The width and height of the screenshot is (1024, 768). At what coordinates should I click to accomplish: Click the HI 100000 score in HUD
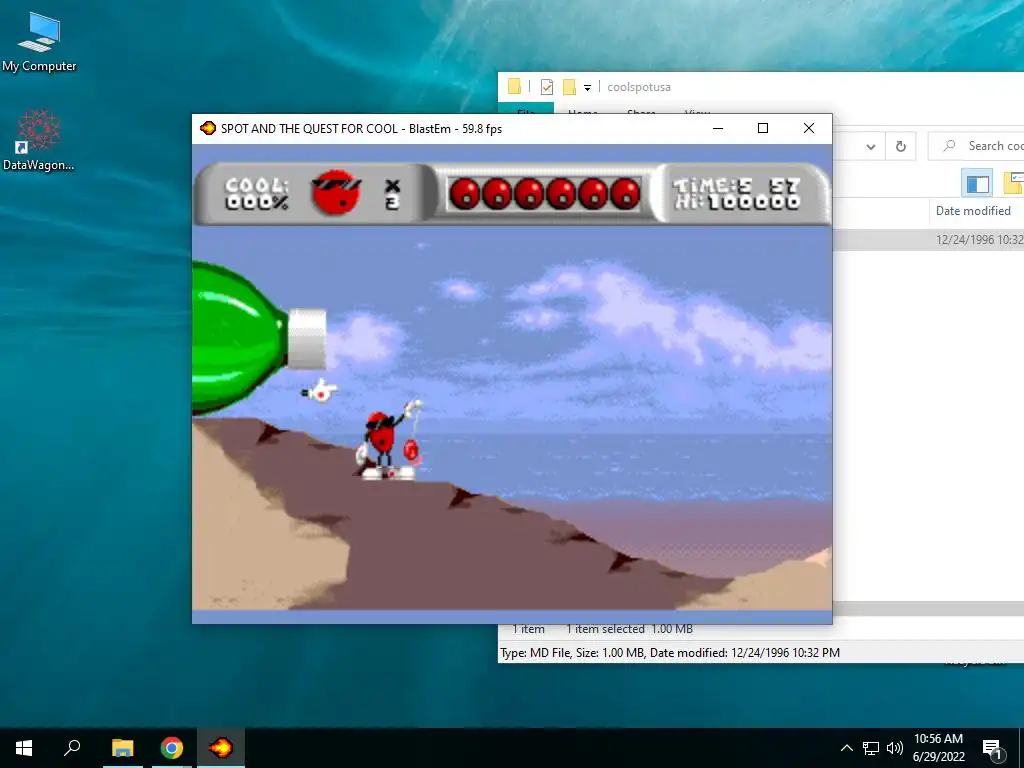(x=737, y=202)
